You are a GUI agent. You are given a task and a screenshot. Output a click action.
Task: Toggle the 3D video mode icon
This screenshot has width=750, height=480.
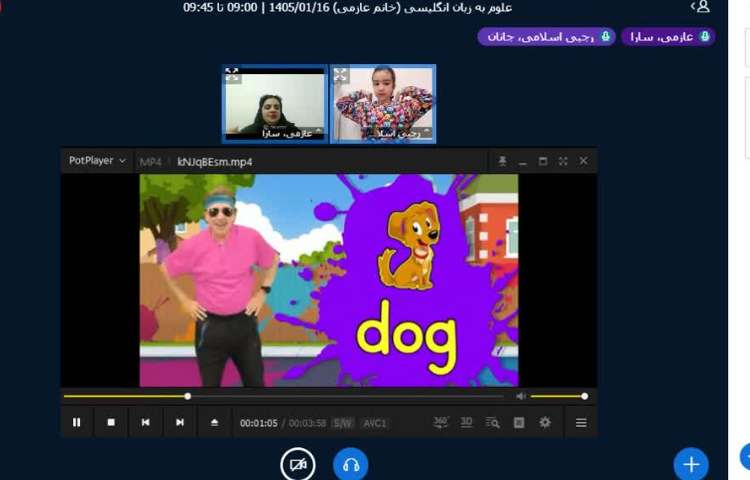click(x=466, y=423)
